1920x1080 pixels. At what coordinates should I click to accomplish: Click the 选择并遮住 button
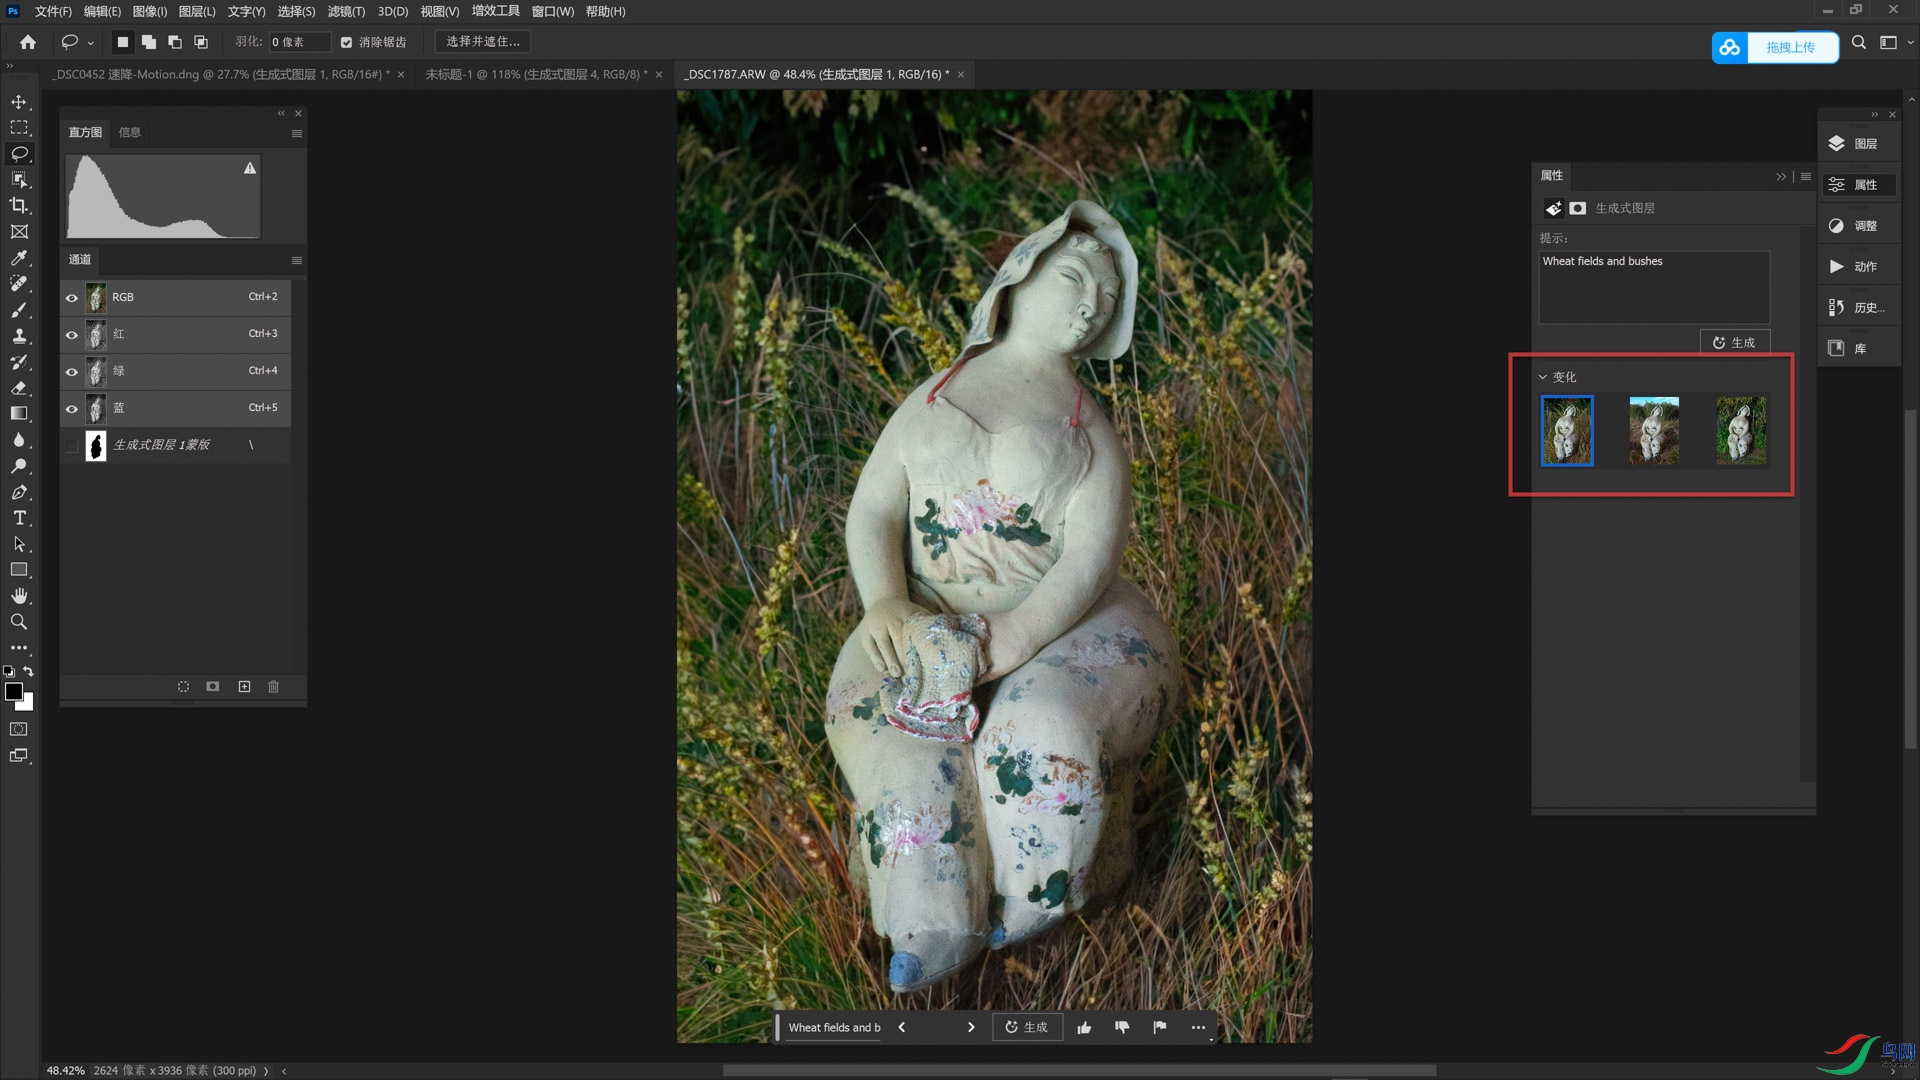click(483, 42)
